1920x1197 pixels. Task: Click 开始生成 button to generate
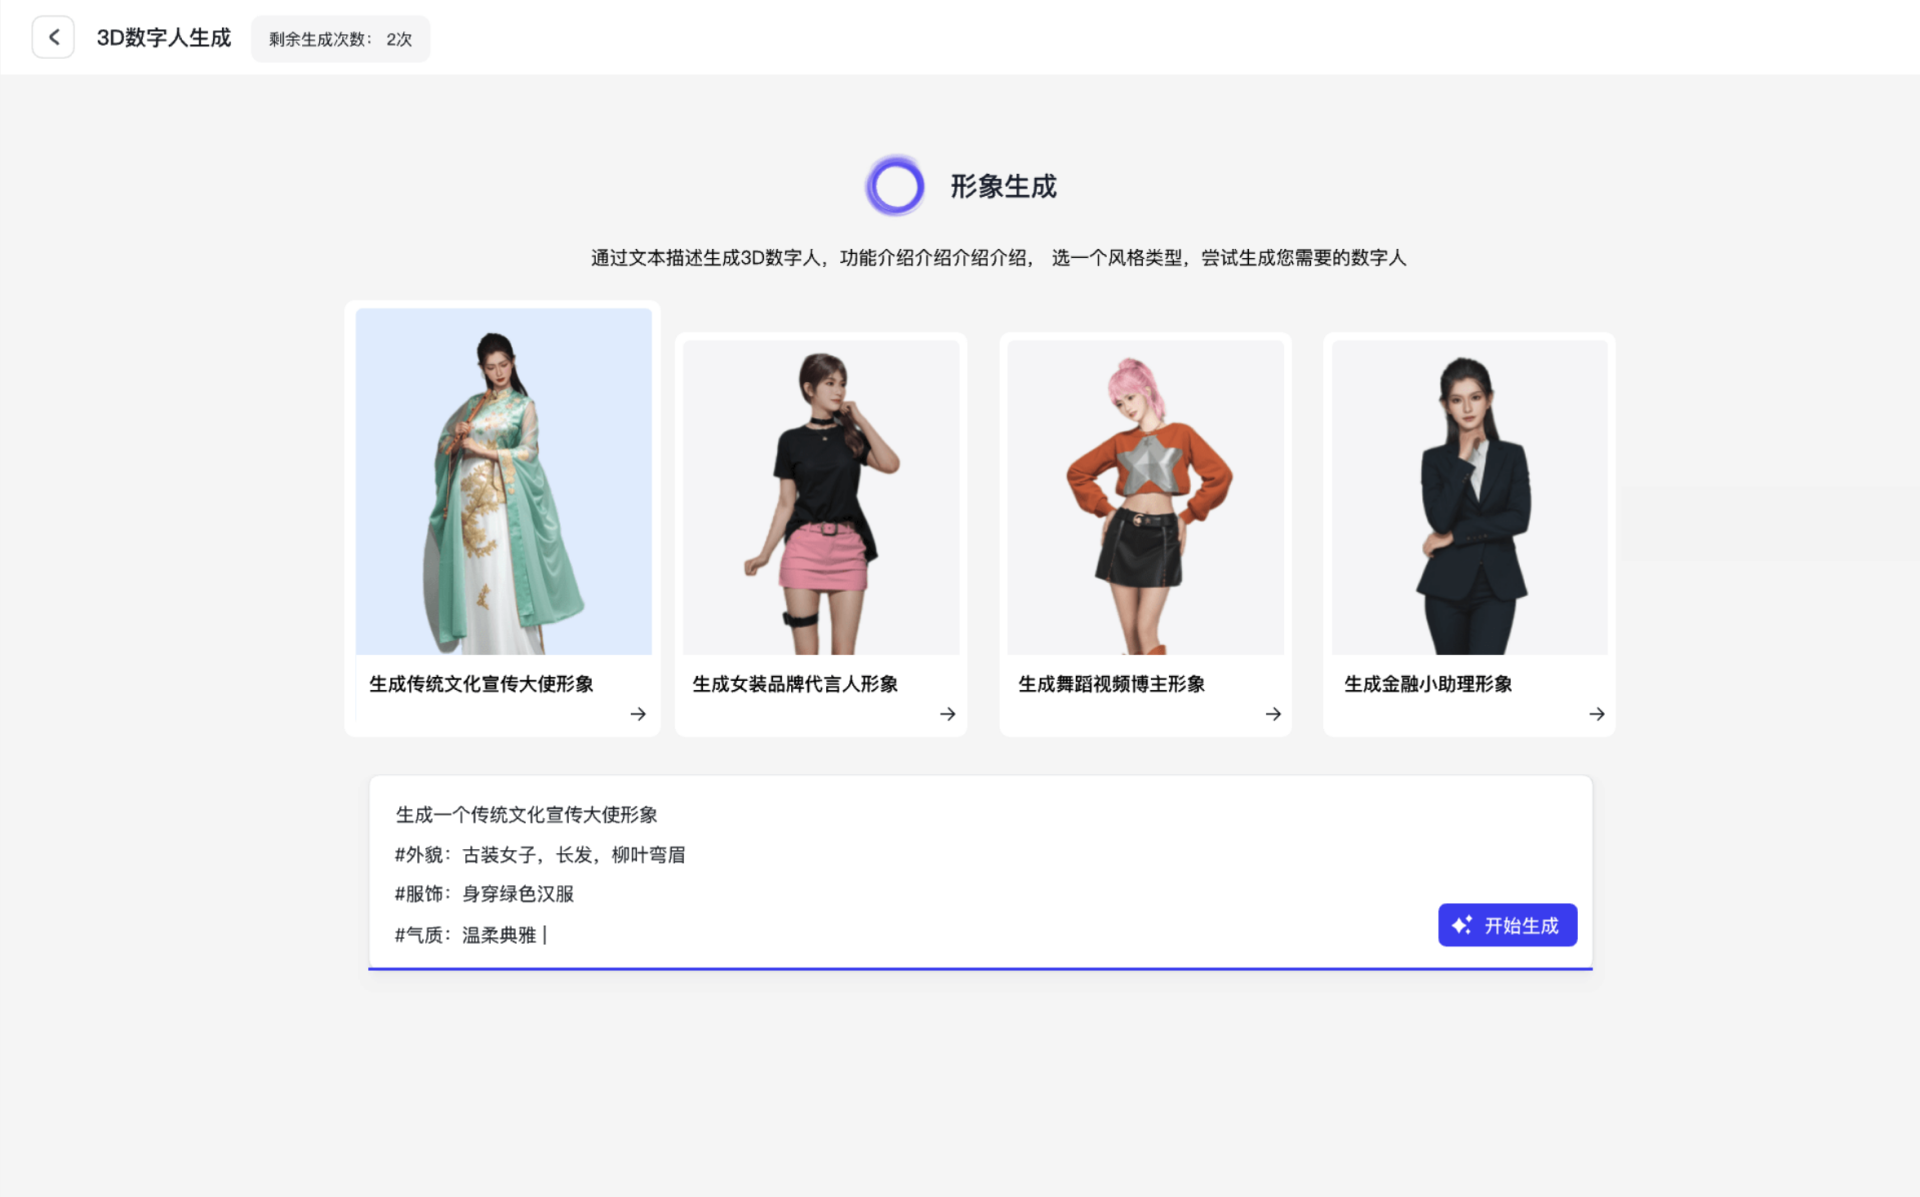[x=1507, y=924]
